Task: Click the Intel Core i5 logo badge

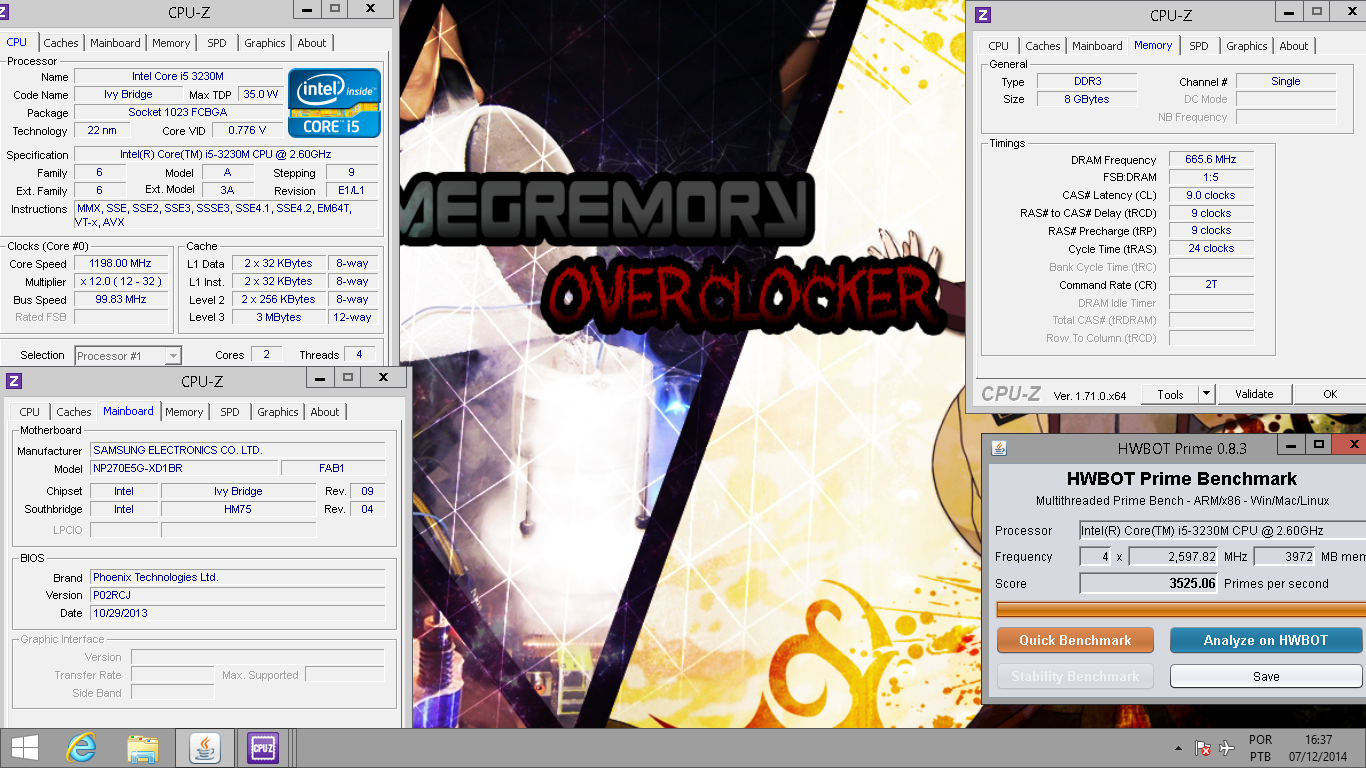Action: coord(334,103)
